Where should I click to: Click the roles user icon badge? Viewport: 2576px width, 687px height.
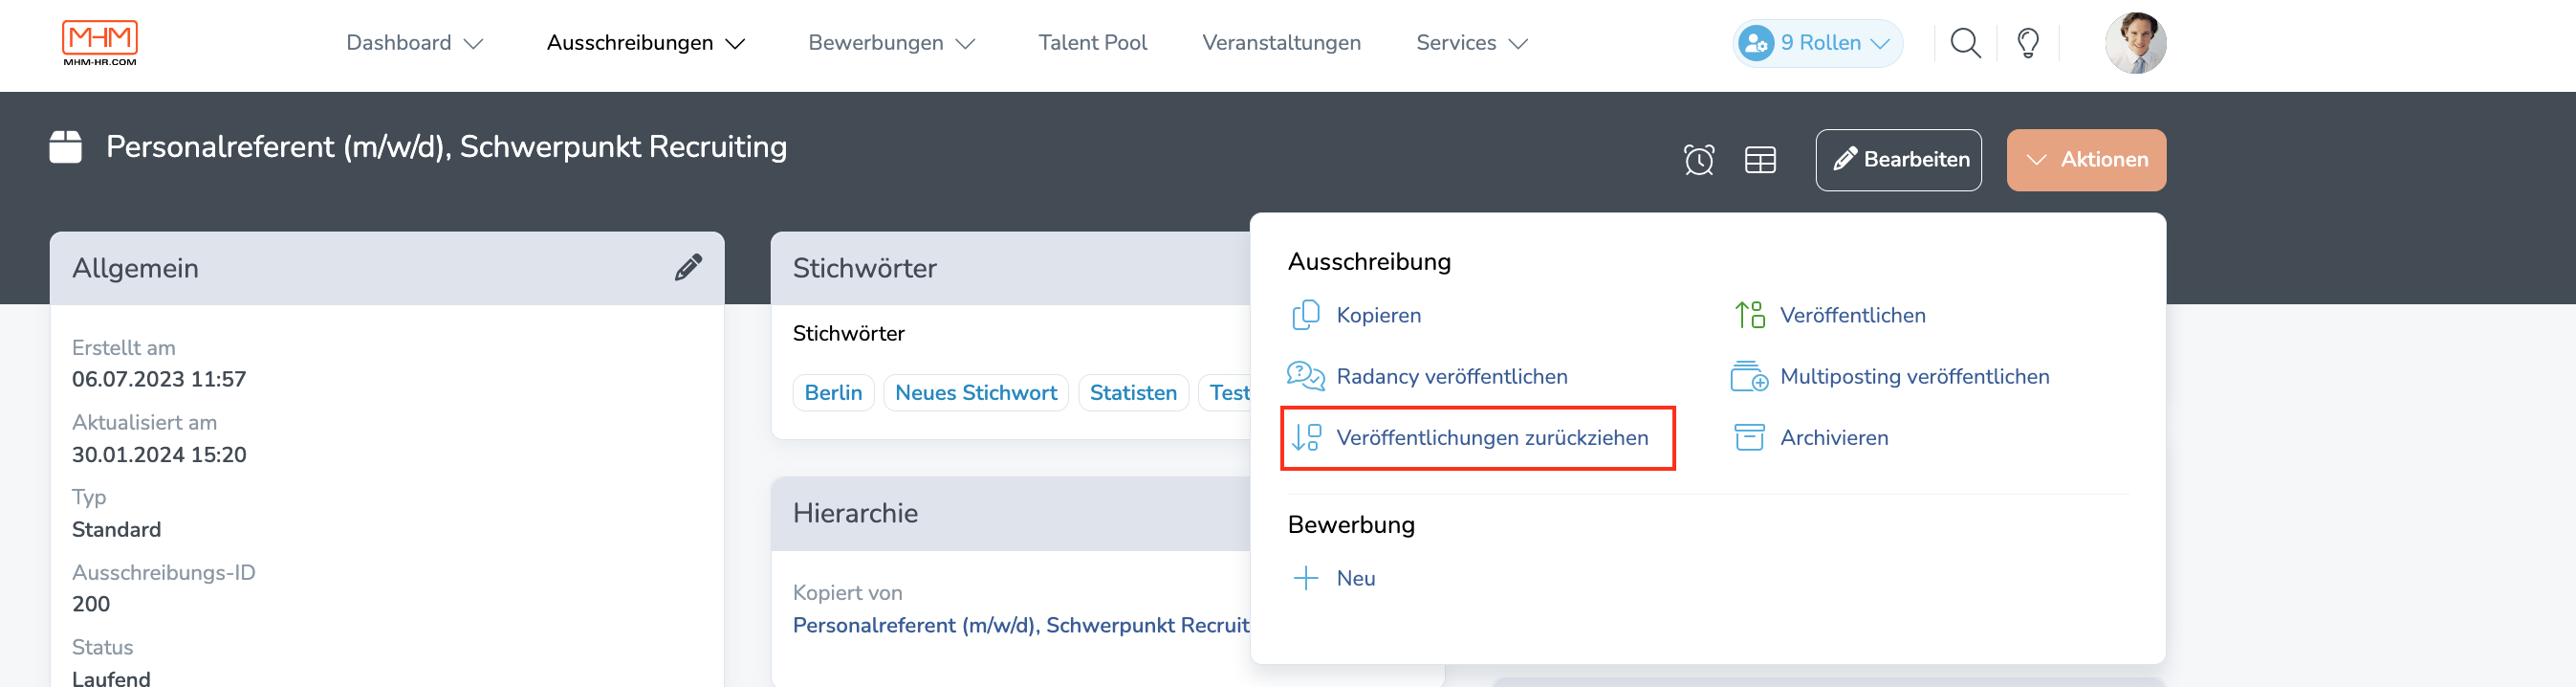pos(1755,43)
